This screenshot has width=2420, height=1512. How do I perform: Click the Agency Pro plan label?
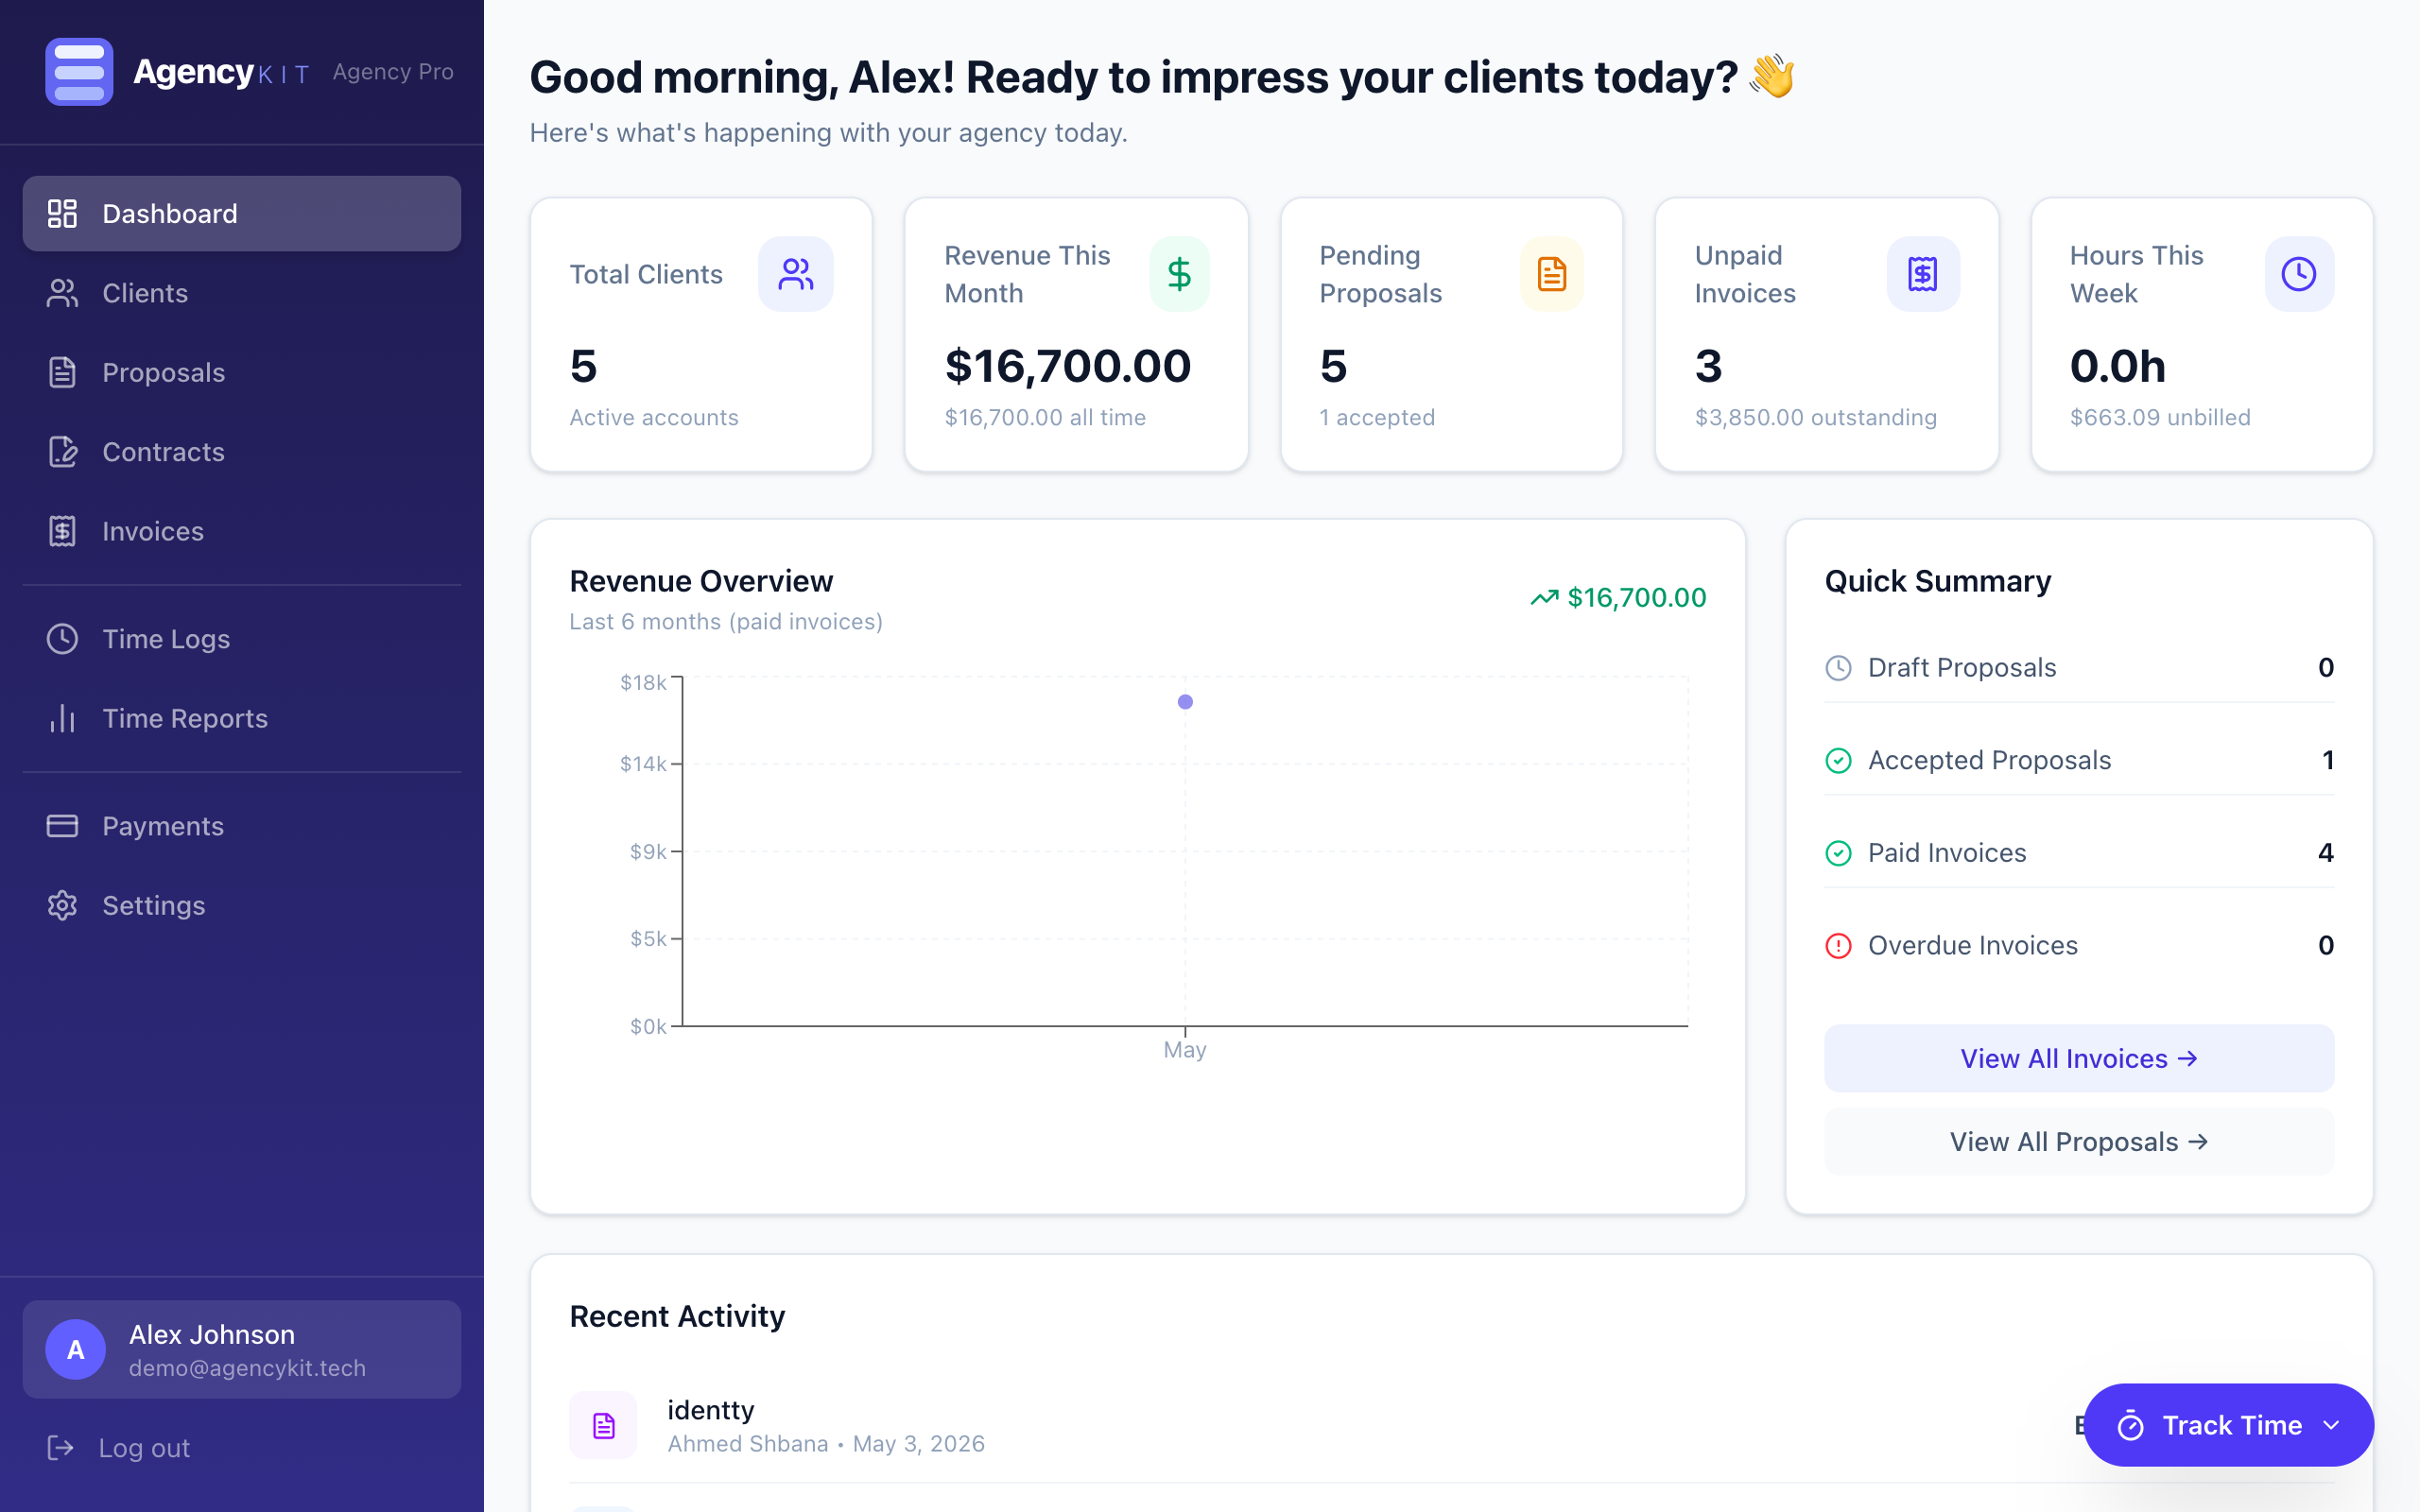point(393,72)
